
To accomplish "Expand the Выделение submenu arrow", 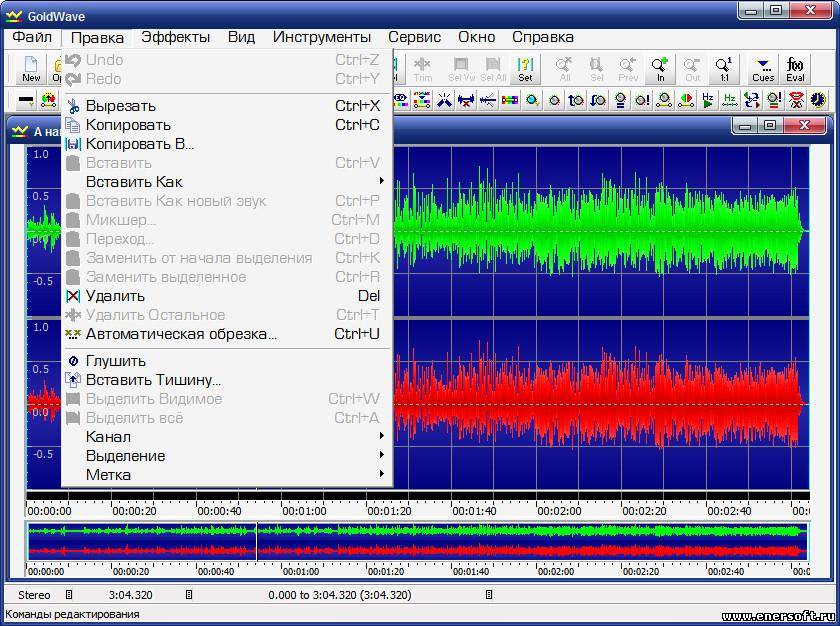I will coord(381,455).
